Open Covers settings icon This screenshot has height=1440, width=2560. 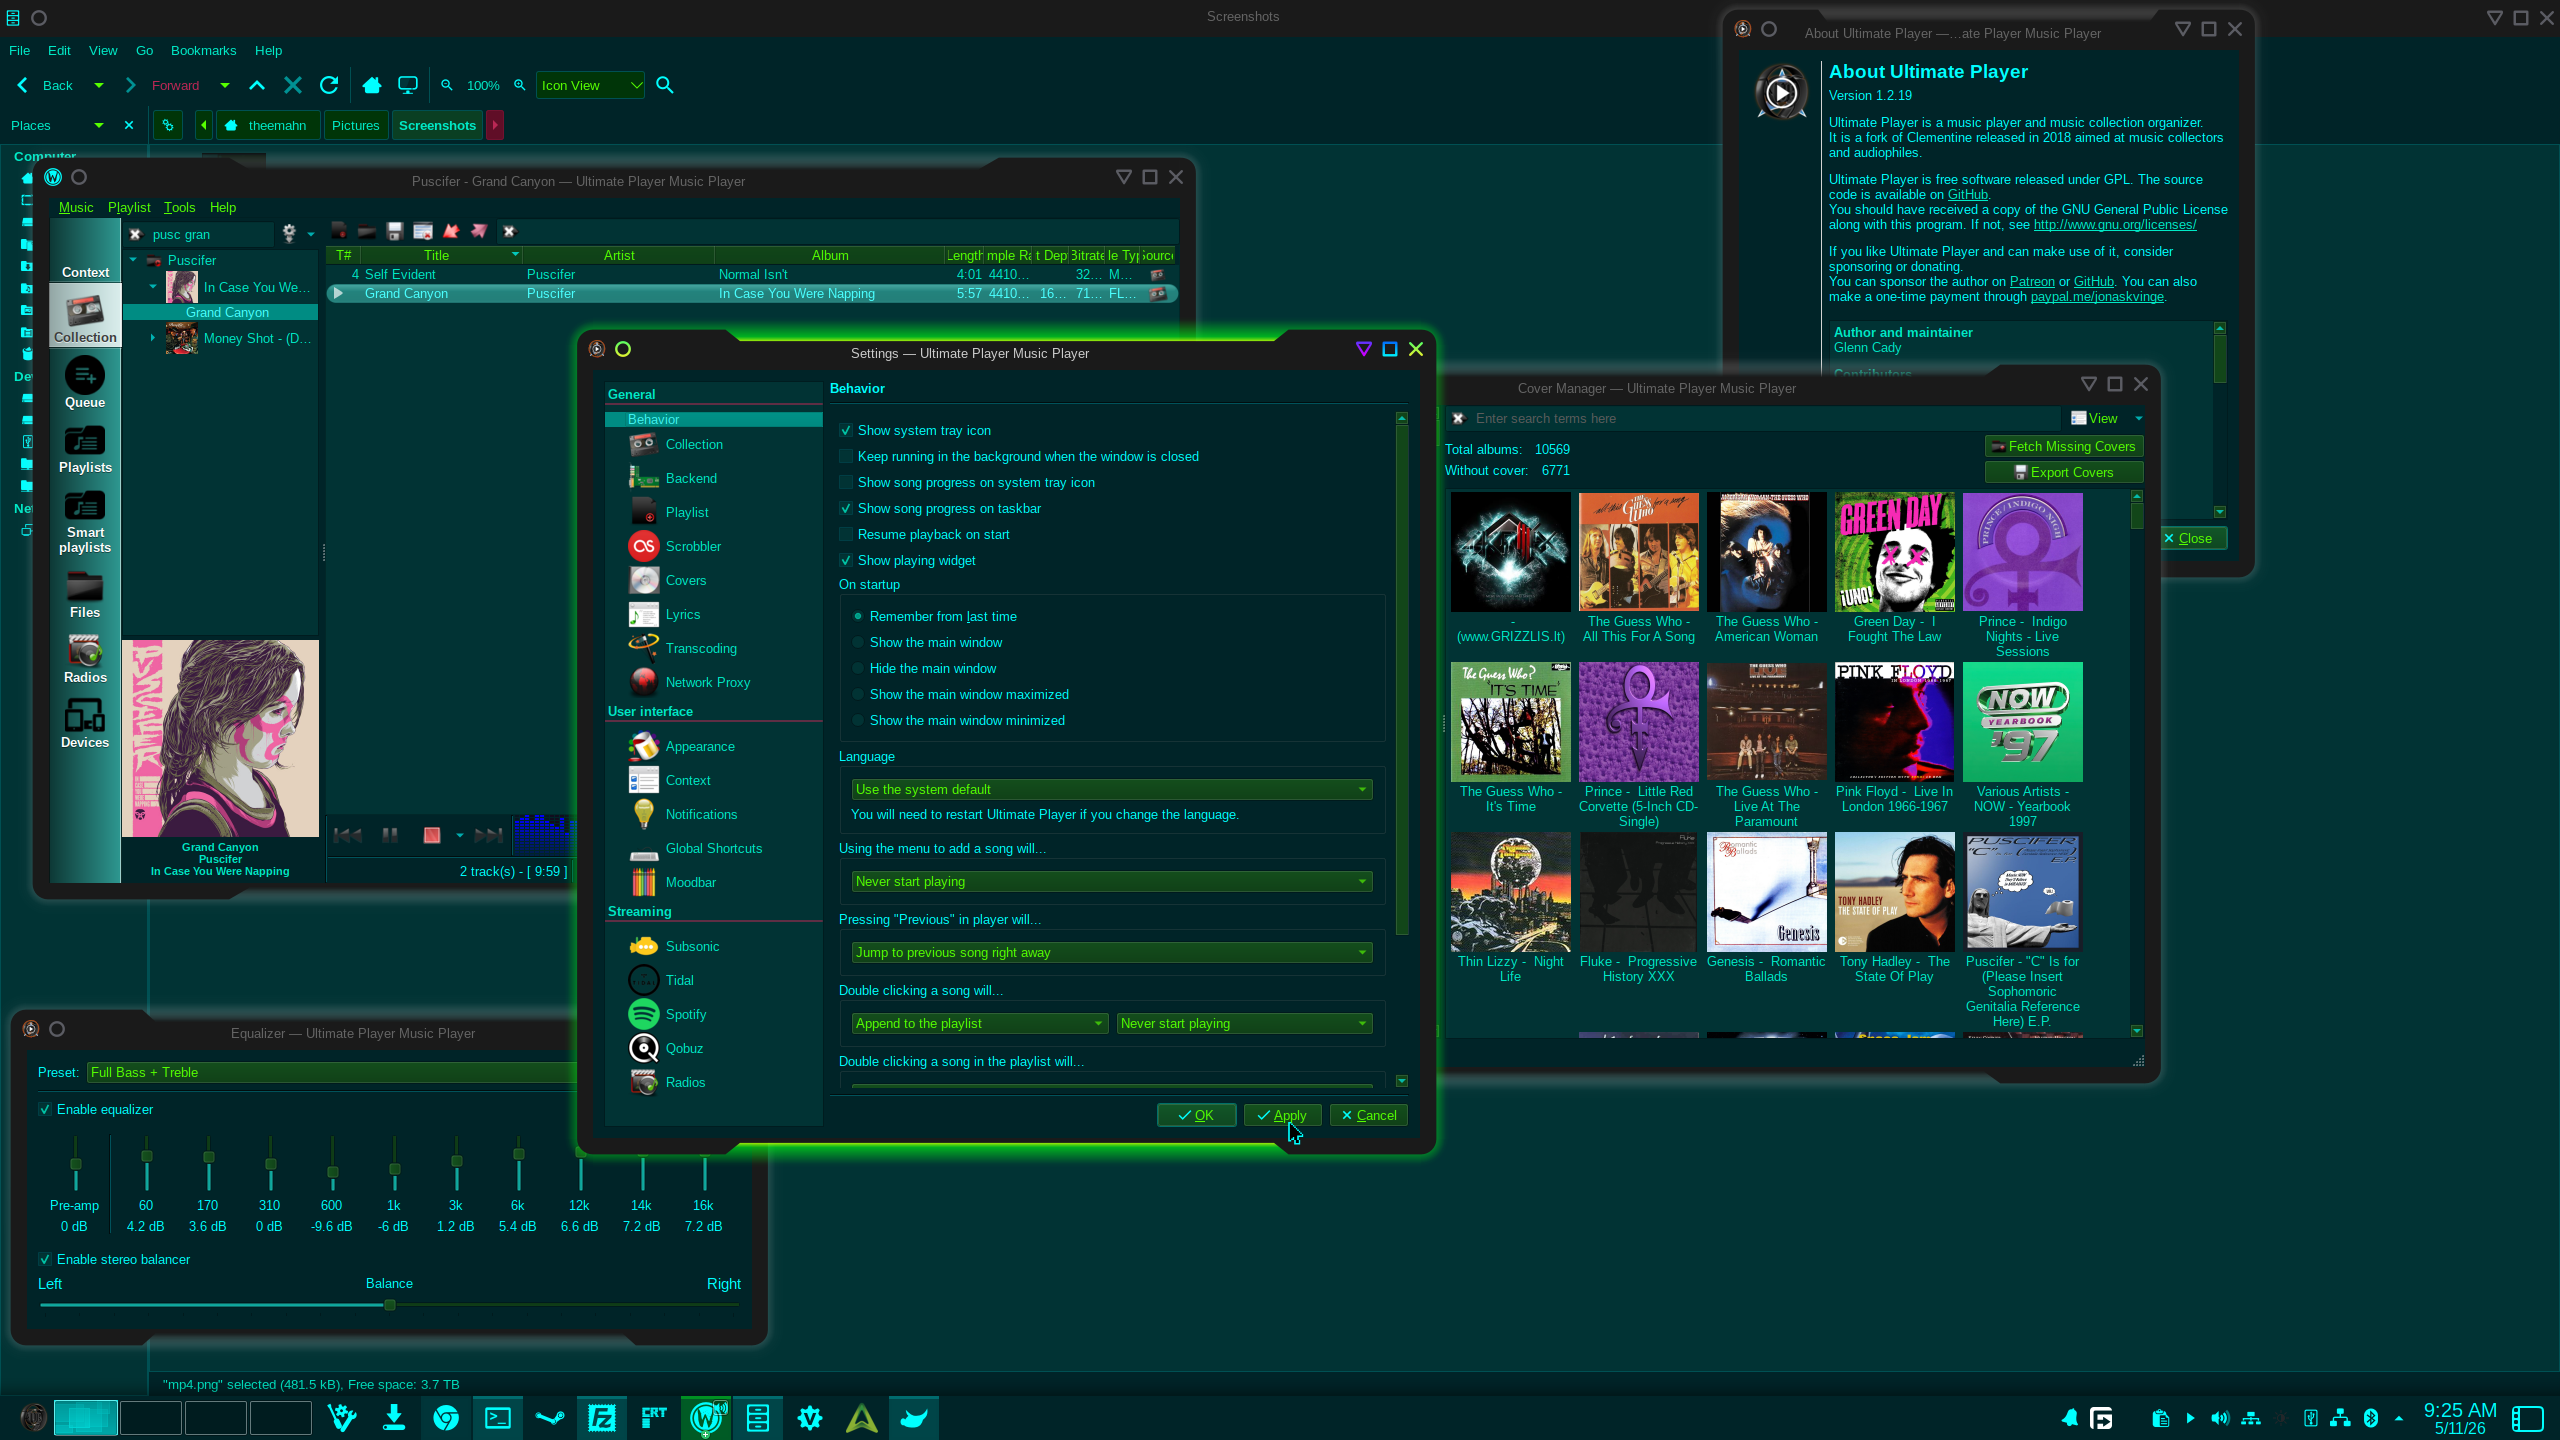coord(643,580)
